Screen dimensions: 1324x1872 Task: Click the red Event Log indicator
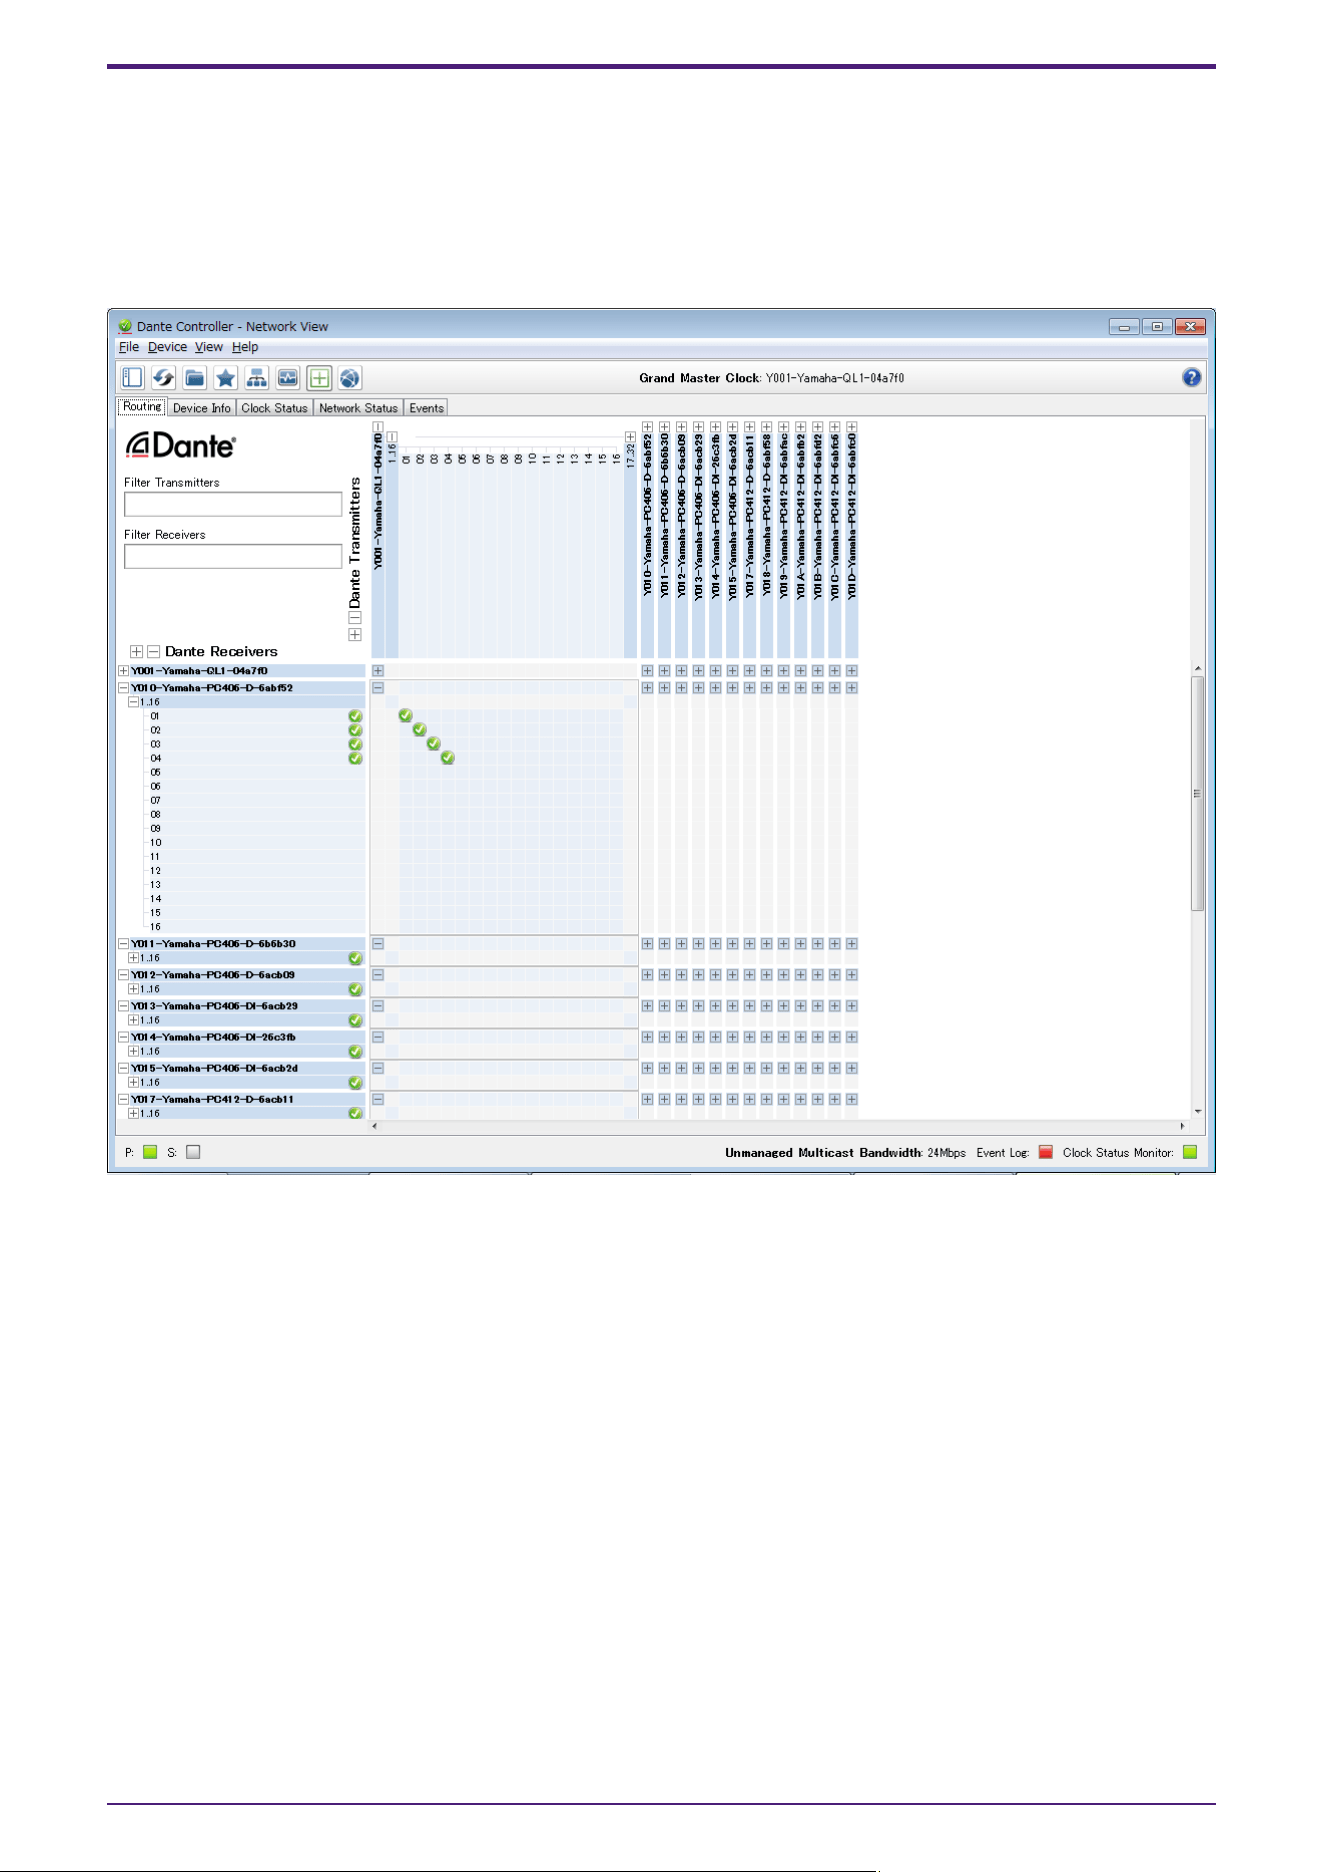[1046, 1152]
